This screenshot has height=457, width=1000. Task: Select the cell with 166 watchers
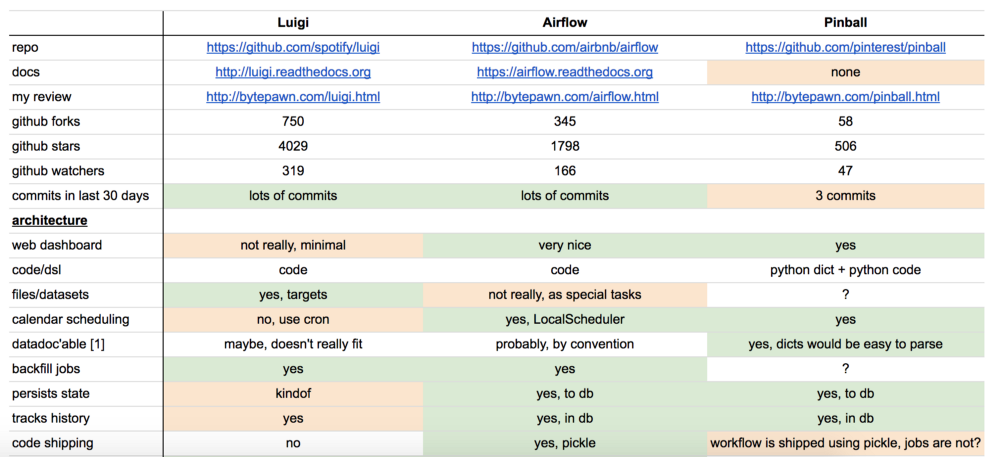[564, 171]
